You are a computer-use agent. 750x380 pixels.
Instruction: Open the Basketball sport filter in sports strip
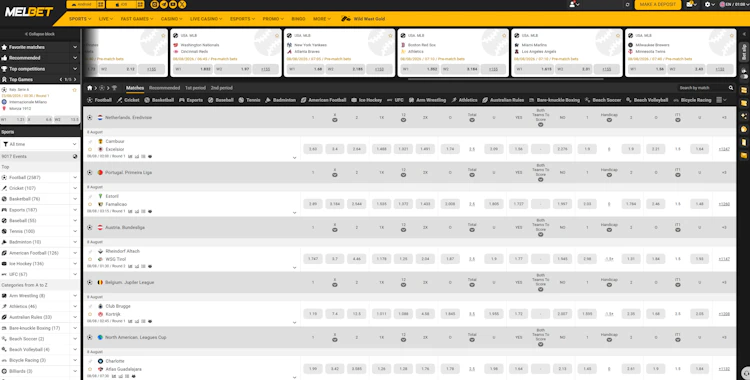[159, 100]
